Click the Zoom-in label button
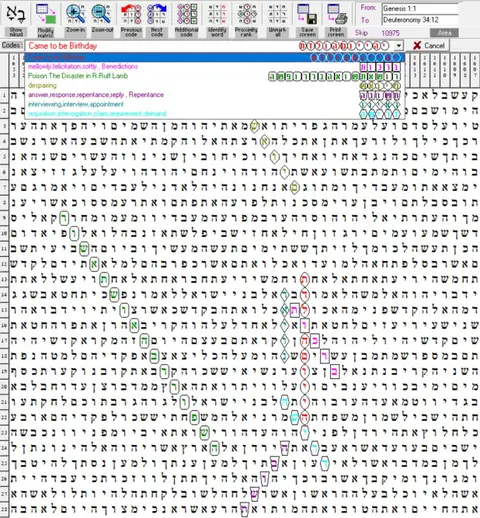Screen dimensions: 480x518 coord(75,30)
